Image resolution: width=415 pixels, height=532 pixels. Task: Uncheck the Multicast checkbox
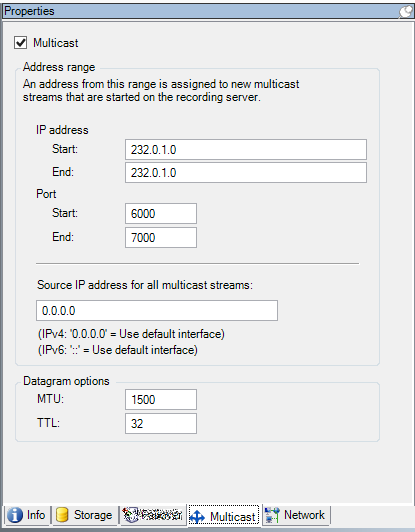tap(20, 43)
